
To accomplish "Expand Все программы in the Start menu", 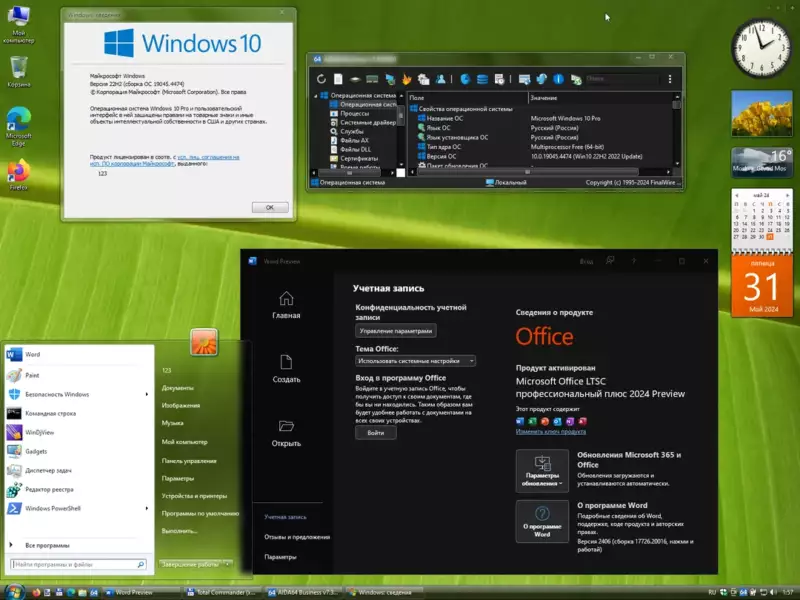I will pos(47,545).
